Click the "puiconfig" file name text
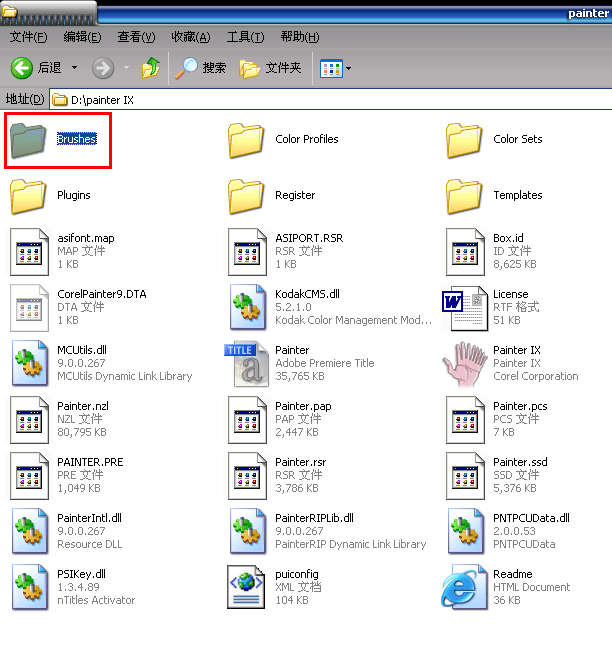This screenshot has height=651, width=612. coord(297,574)
